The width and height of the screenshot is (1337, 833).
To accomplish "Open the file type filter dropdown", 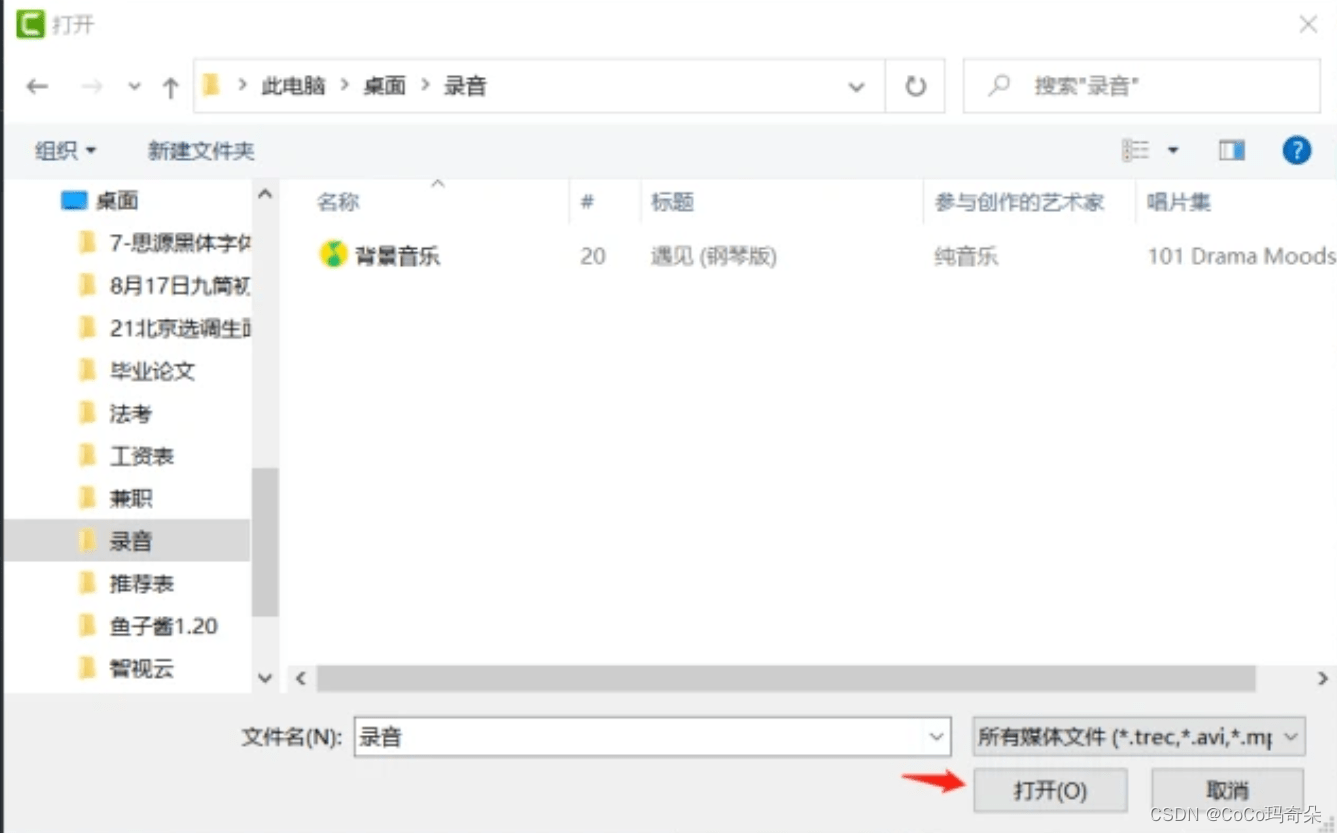I will tap(1139, 738).
